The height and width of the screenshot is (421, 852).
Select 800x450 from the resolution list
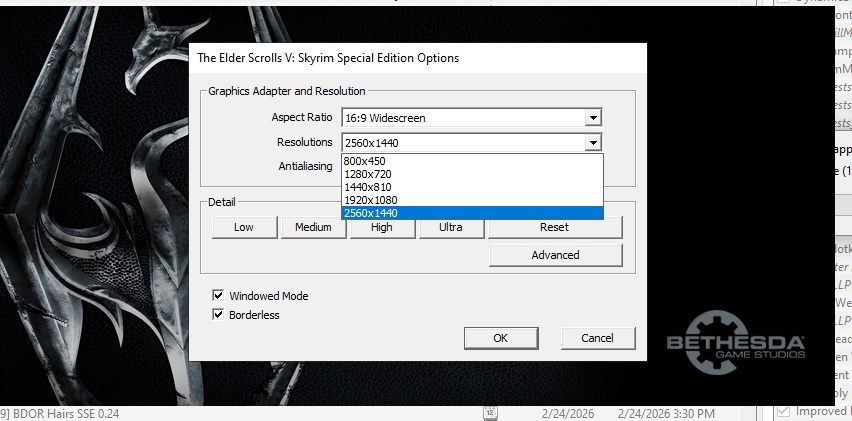point(472,161)
